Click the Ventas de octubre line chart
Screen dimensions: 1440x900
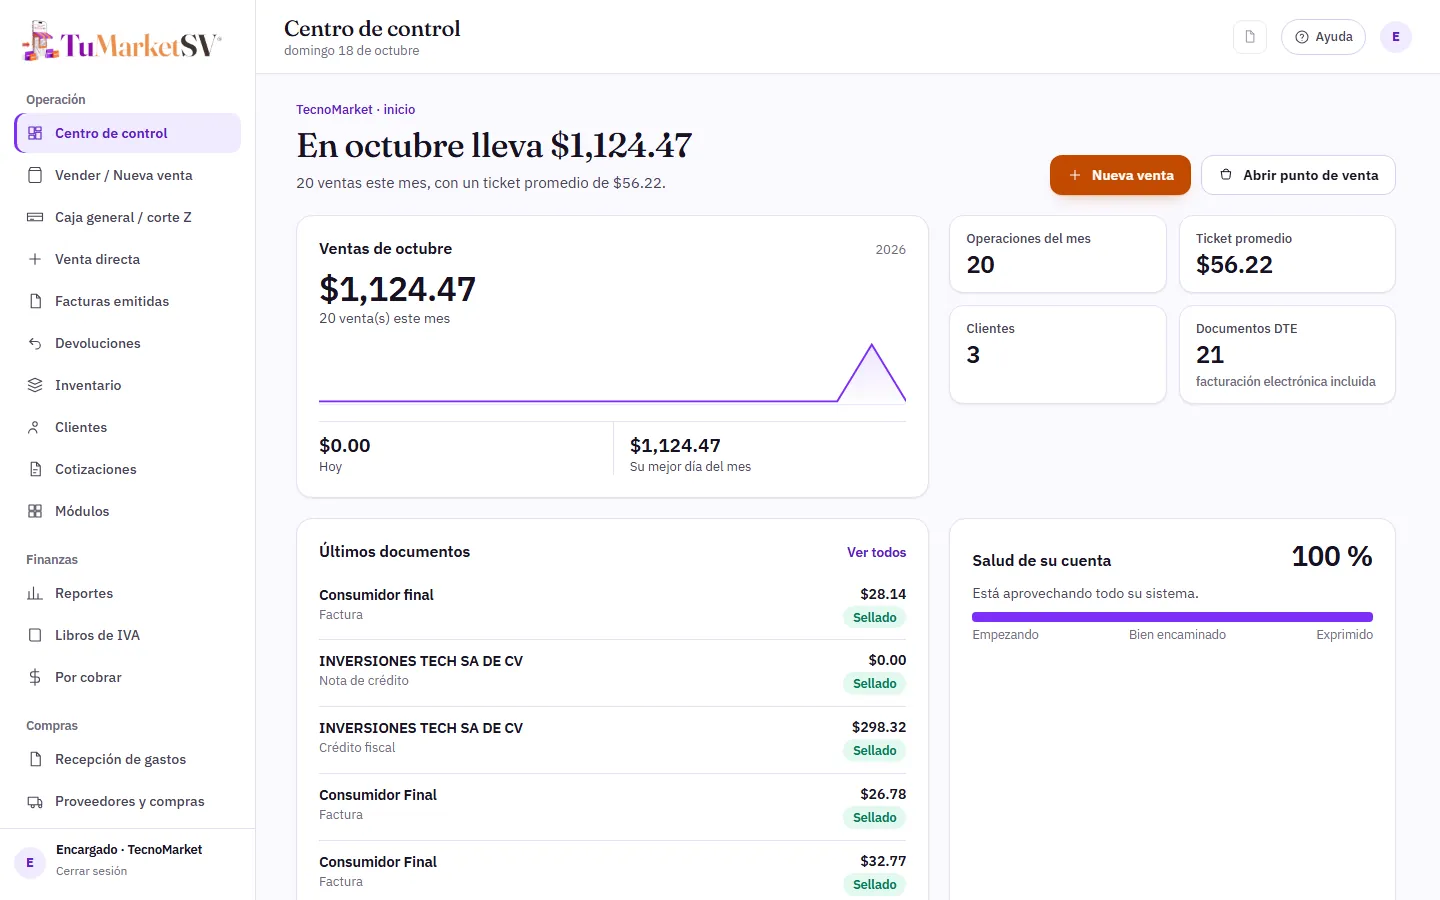coord(612,373)
